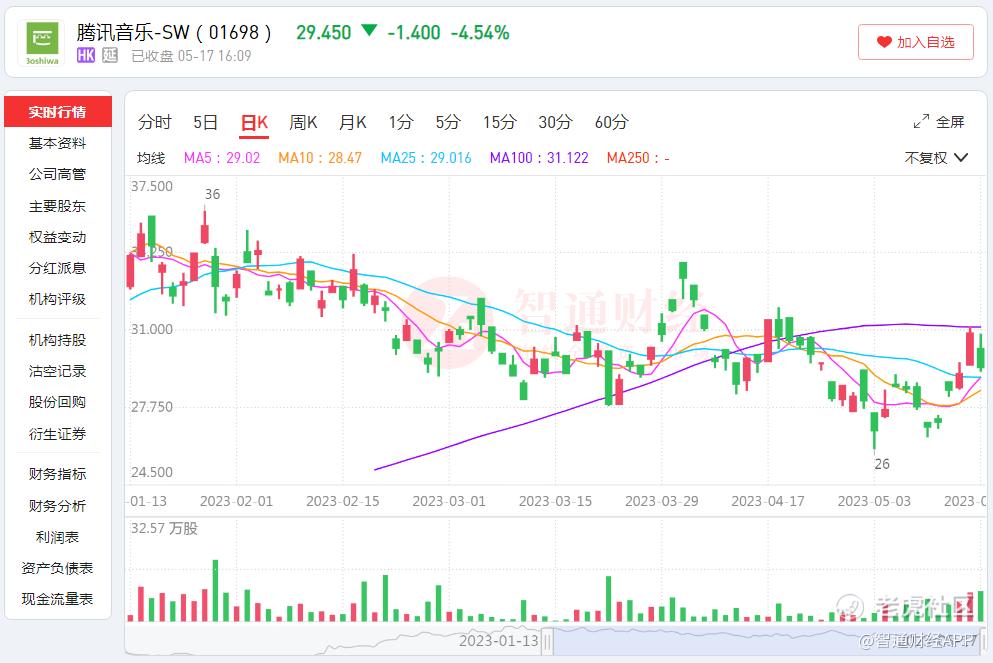Select the 30分 interval tab
Viewport: 993px width, 663px height.
pyautogui.click(x=555, y=122)
